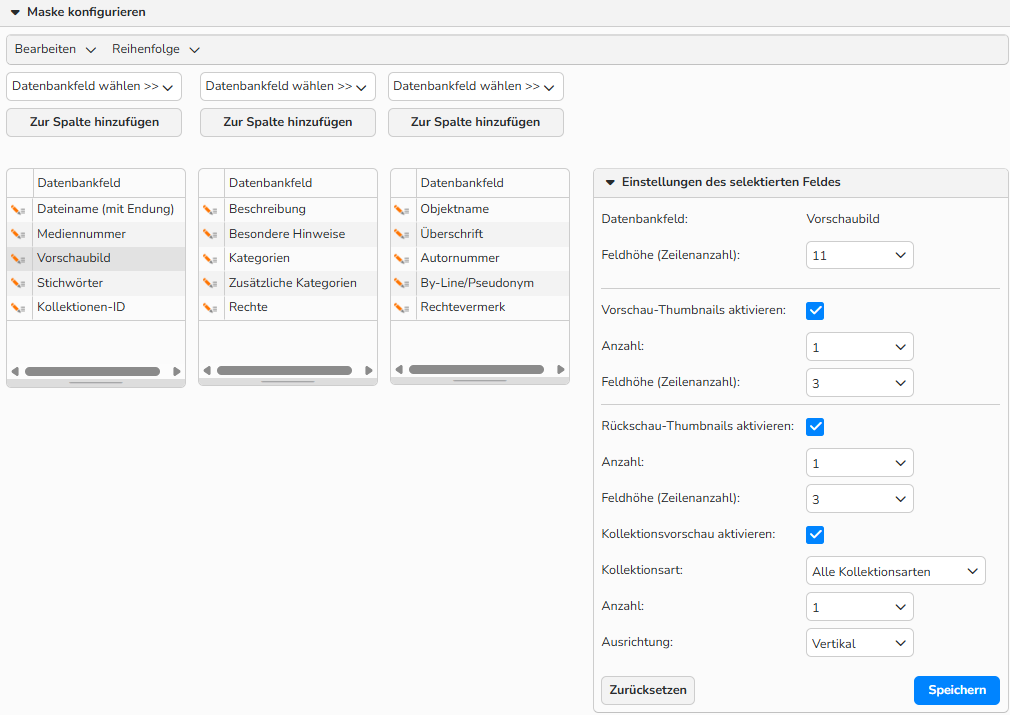Open Ausrichtung dropdown set to Vertikal
1010x715 pixels.
point(859,643)
